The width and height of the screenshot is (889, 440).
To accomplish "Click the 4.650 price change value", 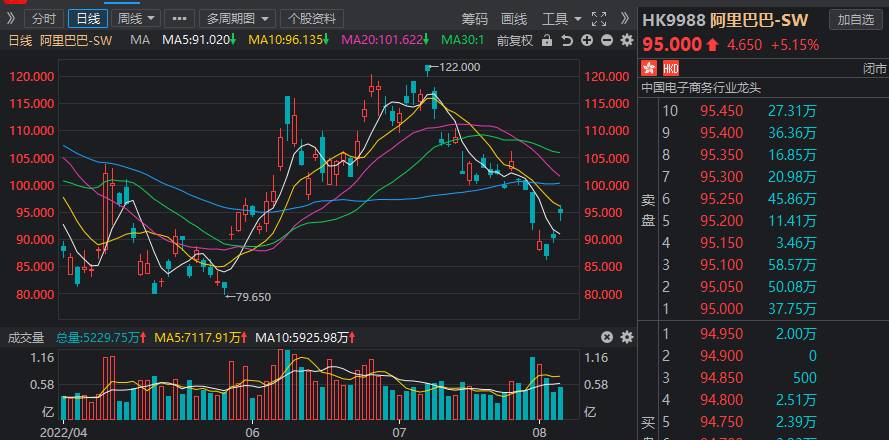I will (743, 45).
